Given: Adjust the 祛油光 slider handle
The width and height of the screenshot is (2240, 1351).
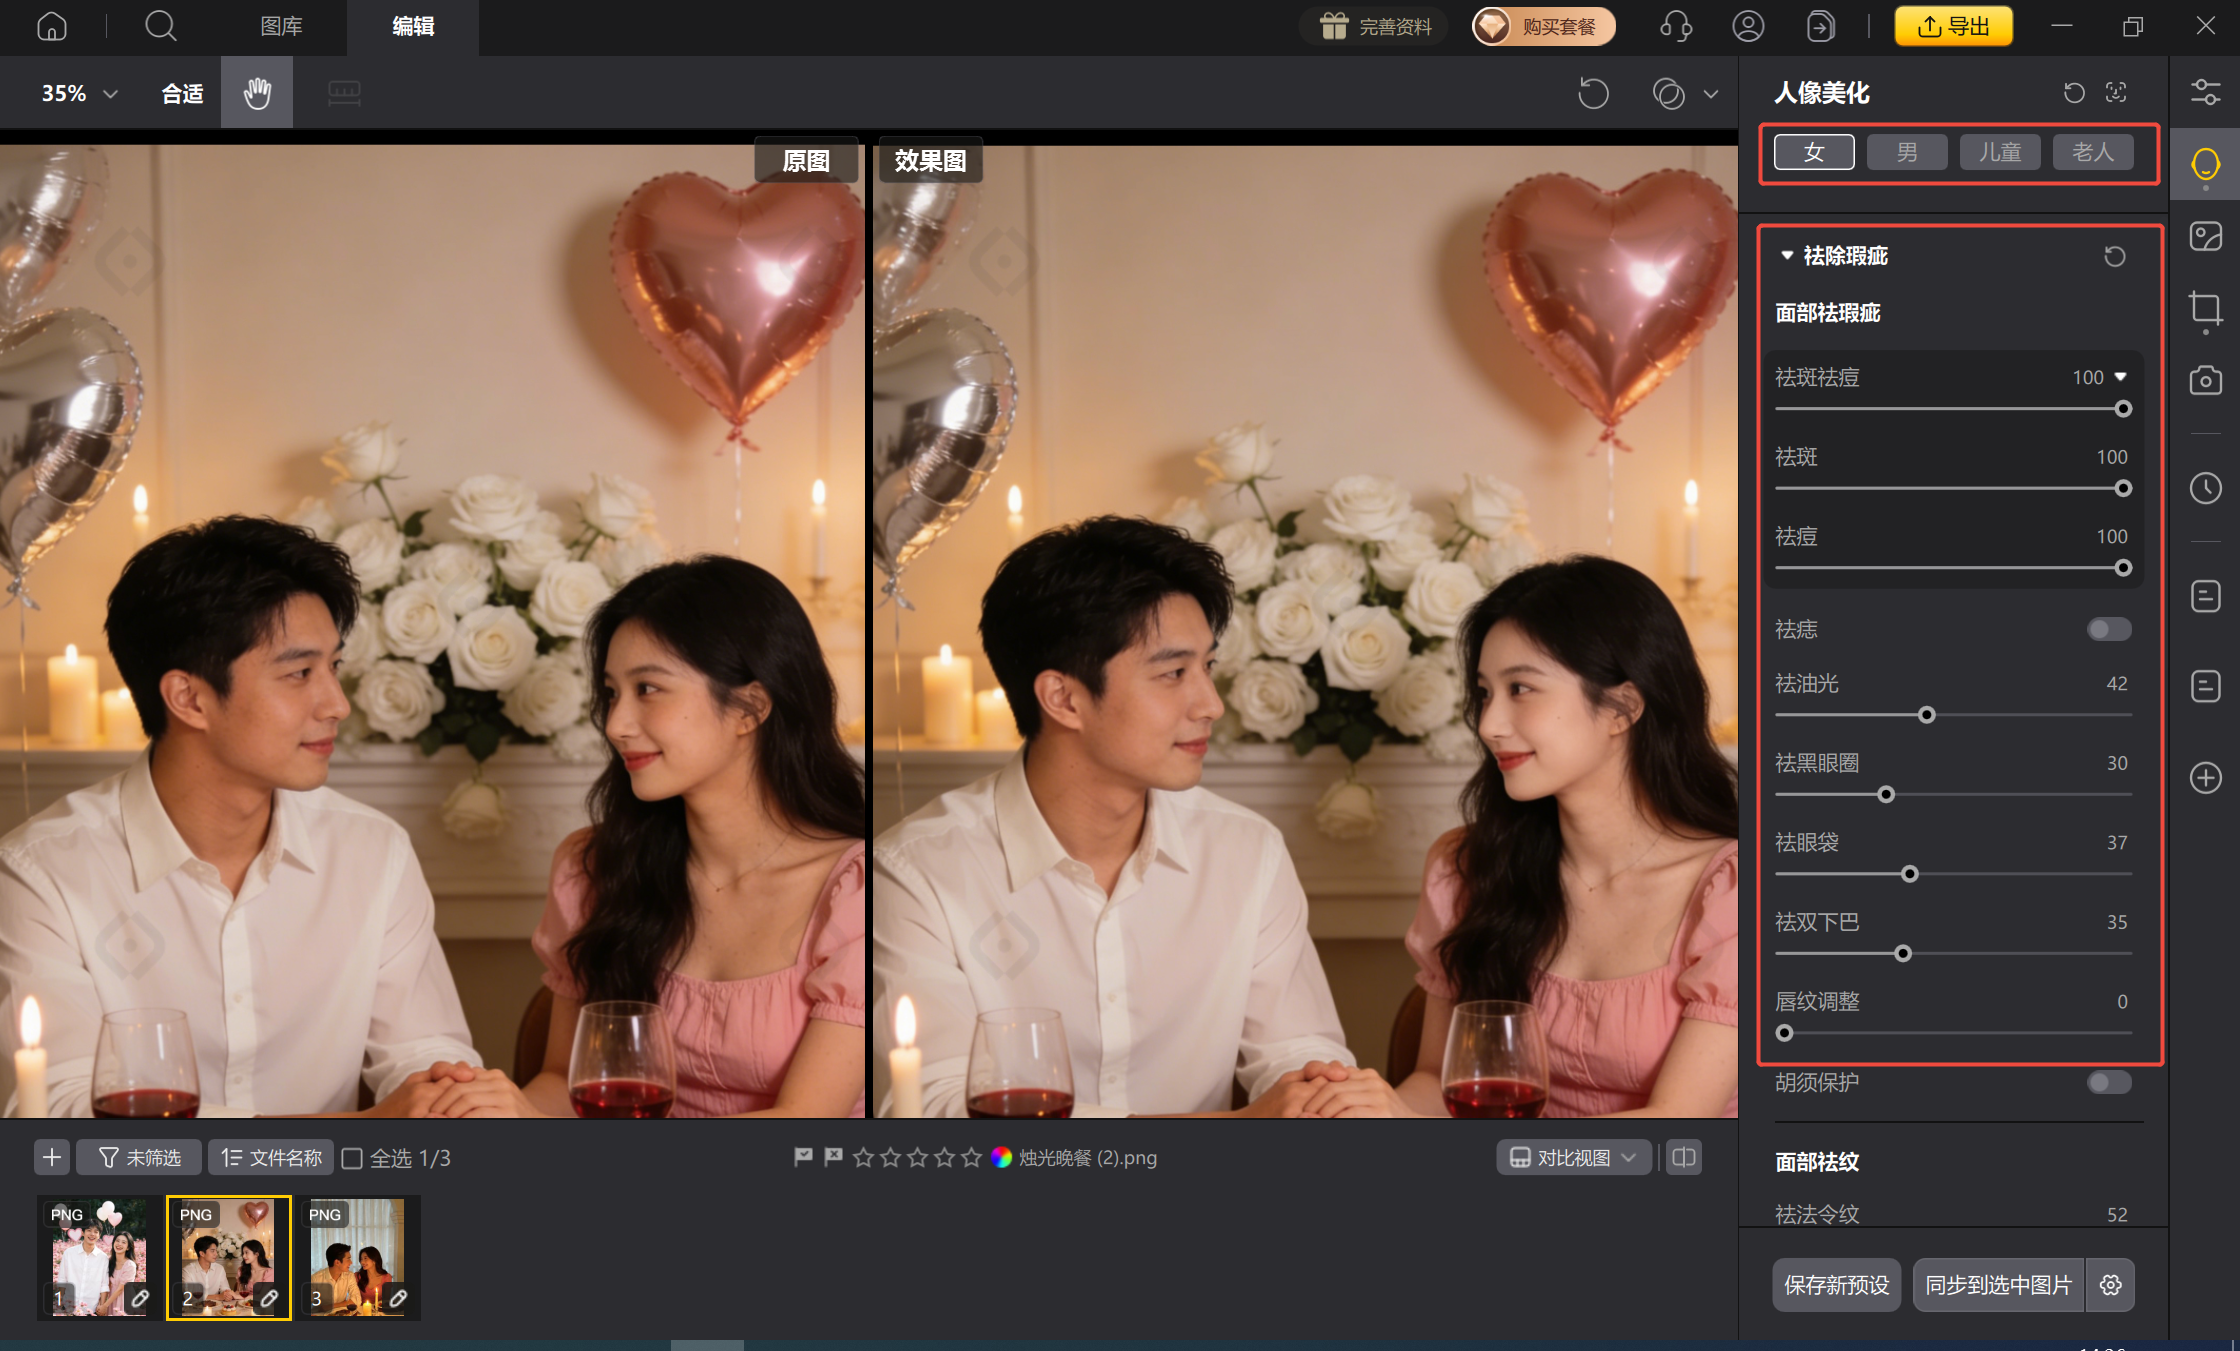Looking at the screenshot, I should 1927,715.
